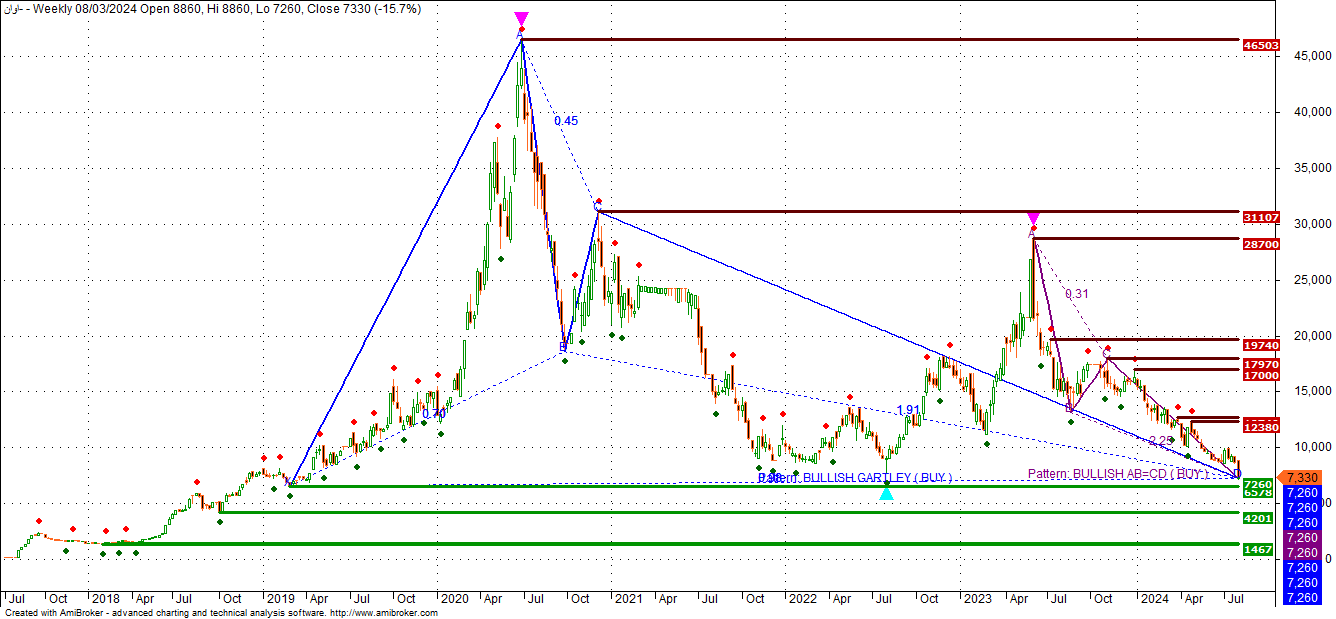
Task: Select the blue point D marker
Action: coord(1237,473)
